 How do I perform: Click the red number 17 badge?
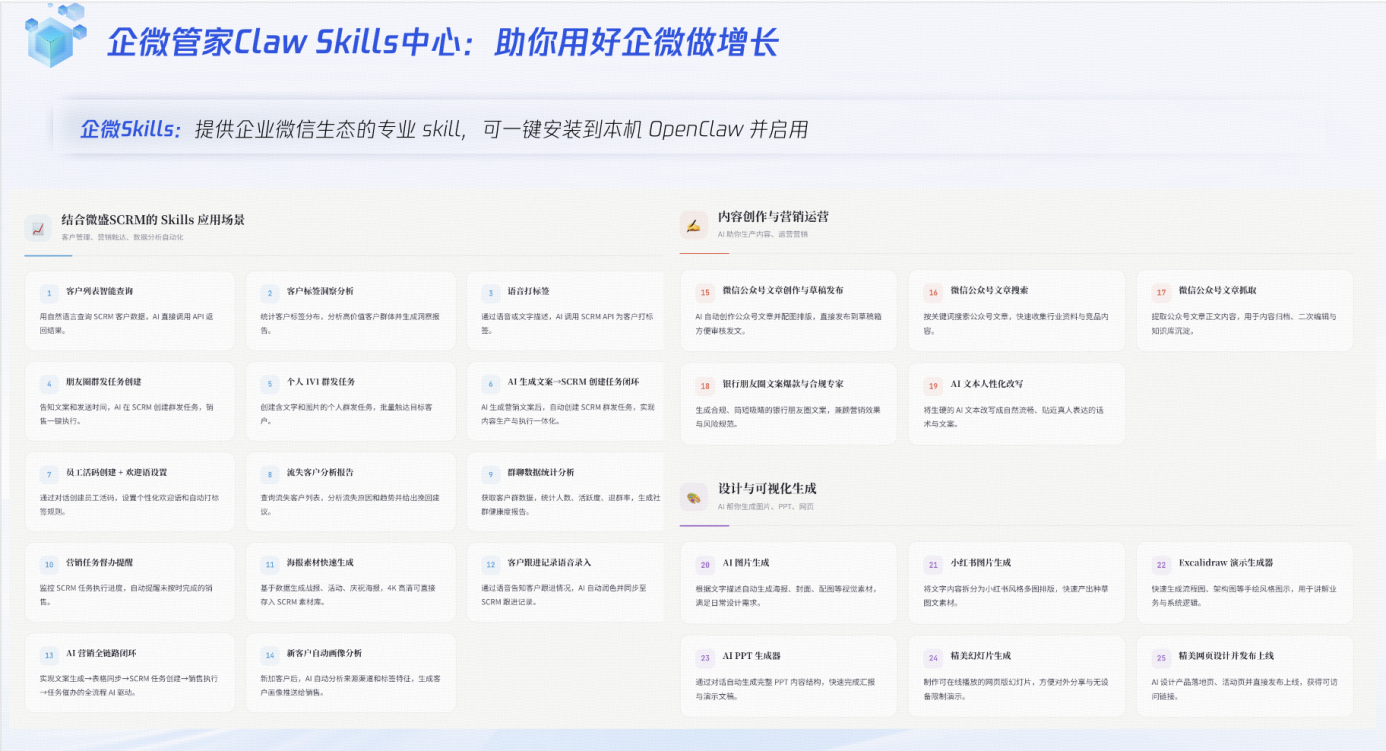coord(1161,292)
